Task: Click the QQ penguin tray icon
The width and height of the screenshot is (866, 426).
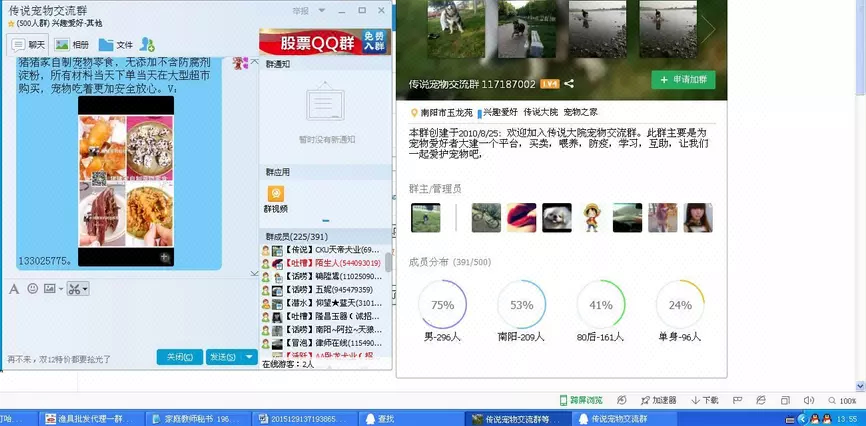Action: point(814,419)
